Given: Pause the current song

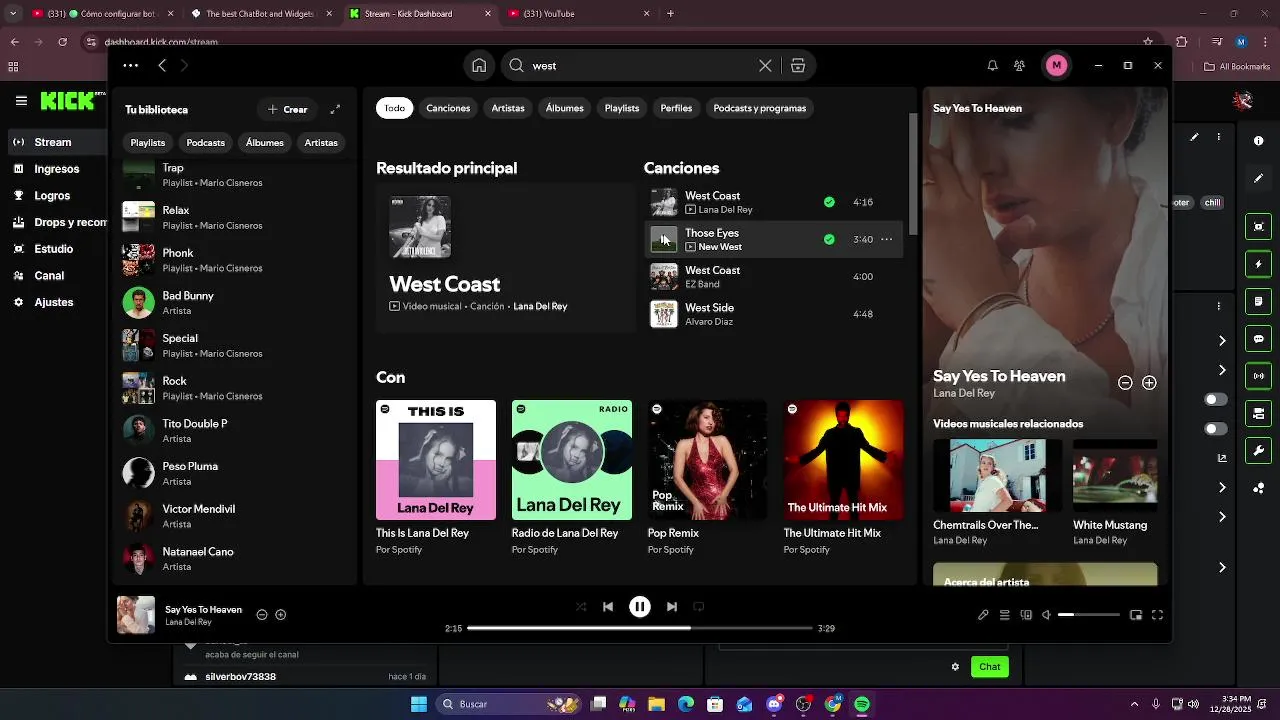Looking at the screenshot, I should point(640,607).
